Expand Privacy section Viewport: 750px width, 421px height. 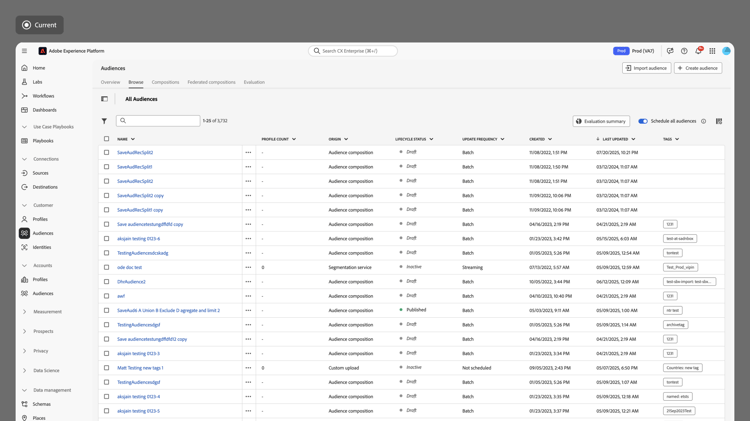[24, 351]
